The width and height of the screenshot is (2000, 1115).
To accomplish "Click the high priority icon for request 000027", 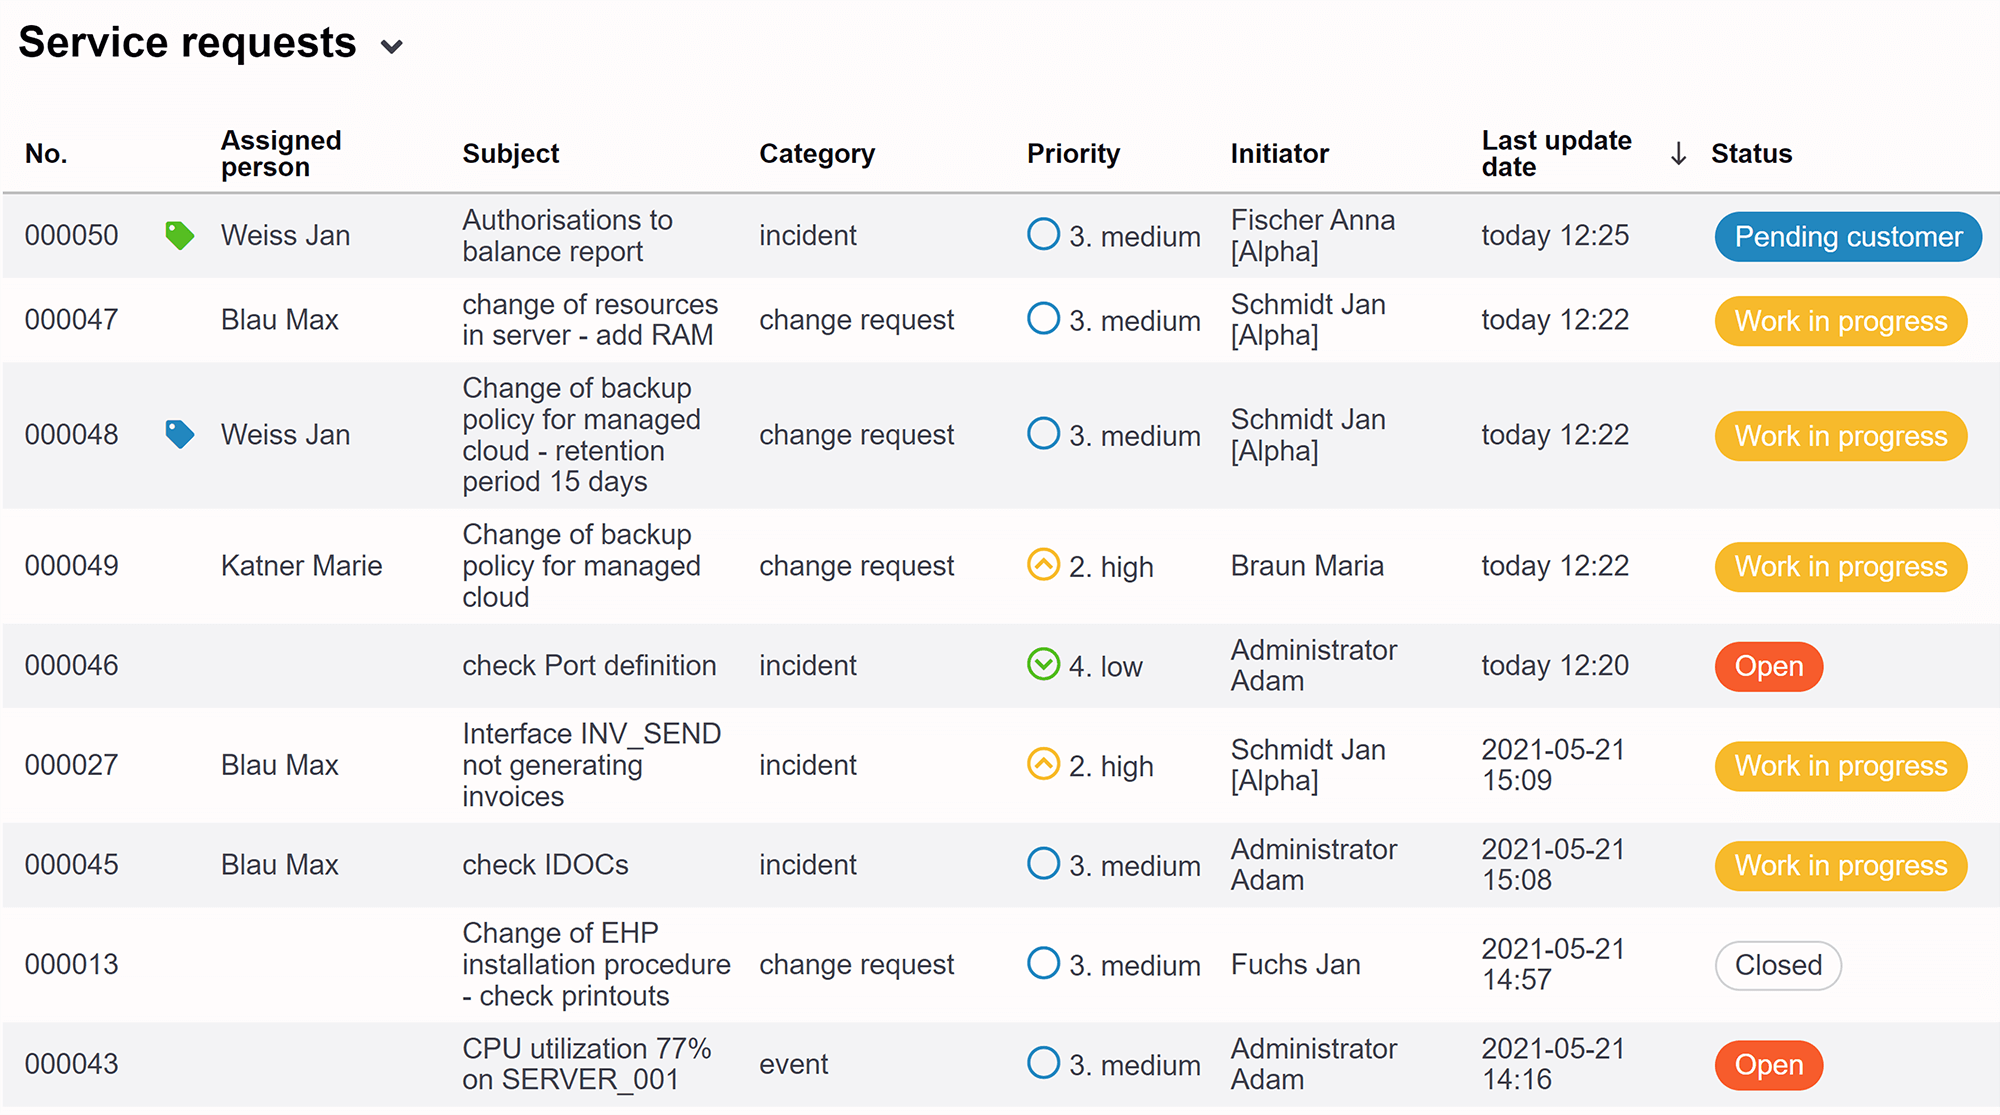I will pyautogui.click(x=1043, y=764).
